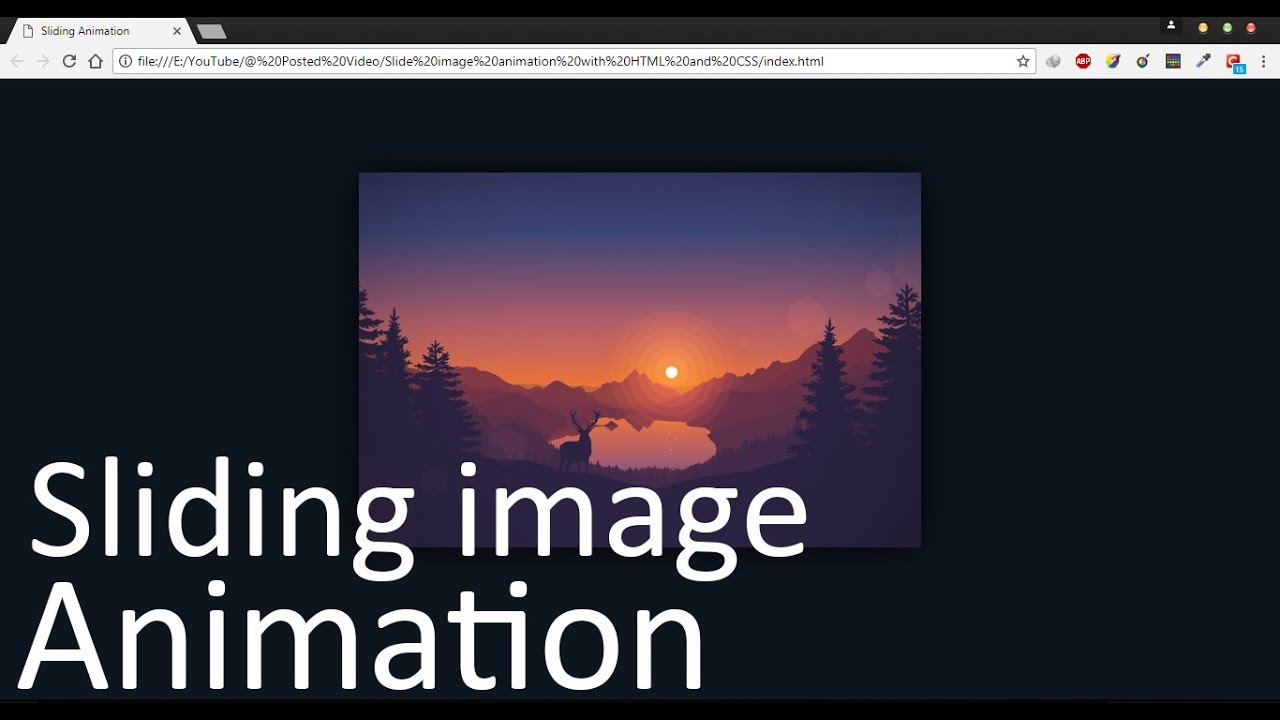Image resolution: width=1280 pixels, height=720 pixels.
Task: Click the Chrome profile person icon
Action: coord(1171,26)
